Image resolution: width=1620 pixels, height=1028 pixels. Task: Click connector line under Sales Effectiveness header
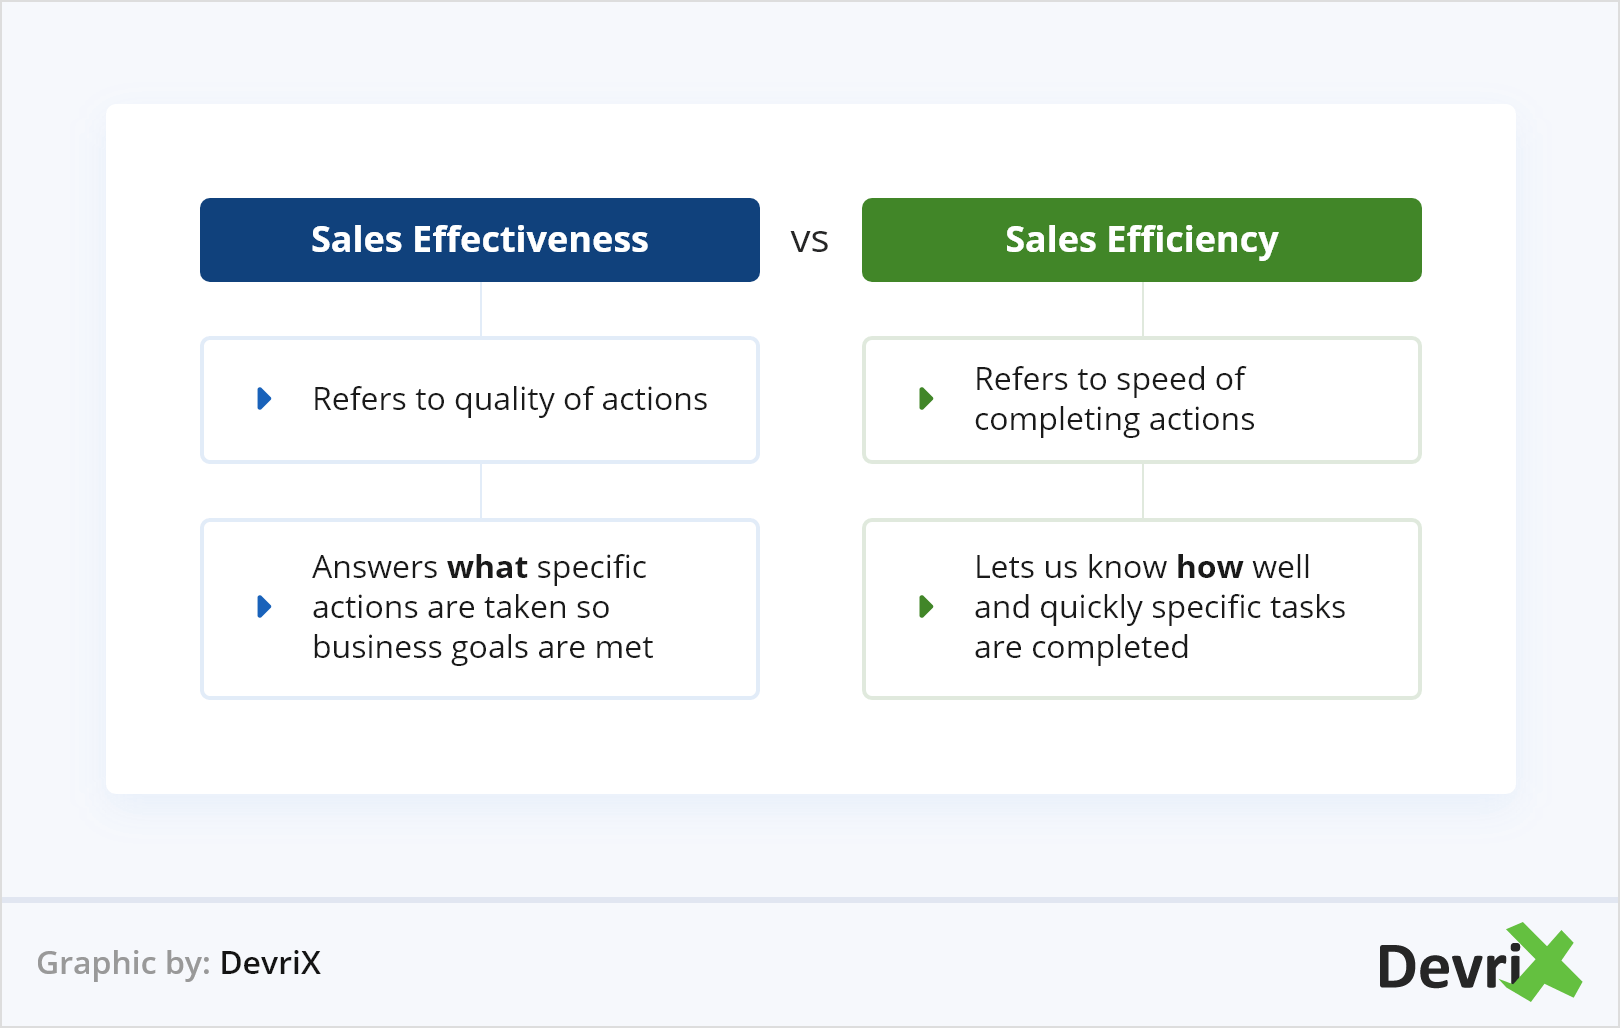point(481,309)
